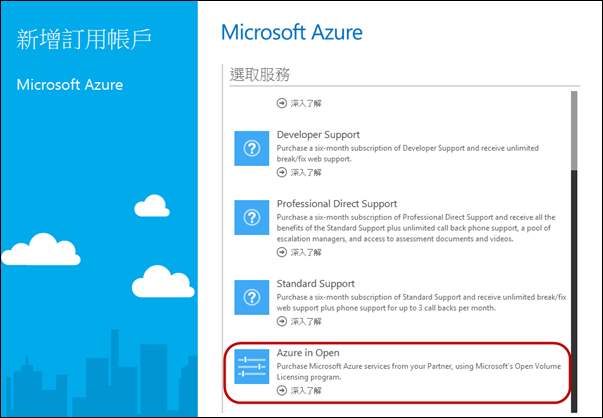Select Microsoft Azure in the left sidebar

coord(70,85)
